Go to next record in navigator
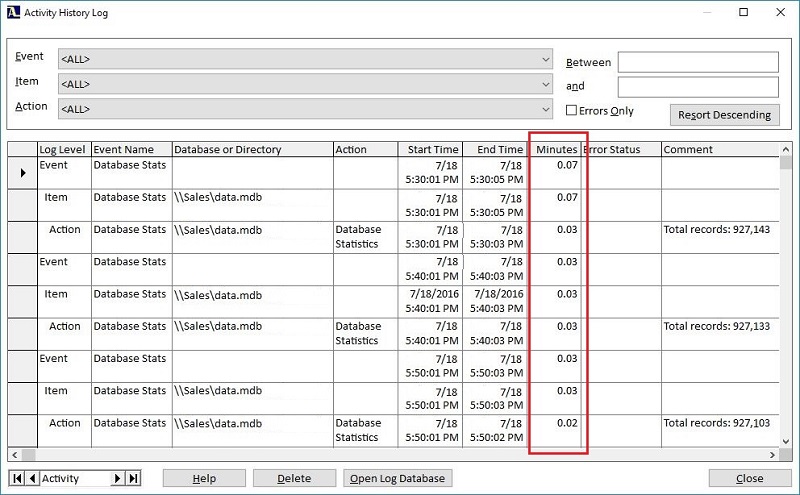This screenshot has height=495, width=800. pos(118,479)
